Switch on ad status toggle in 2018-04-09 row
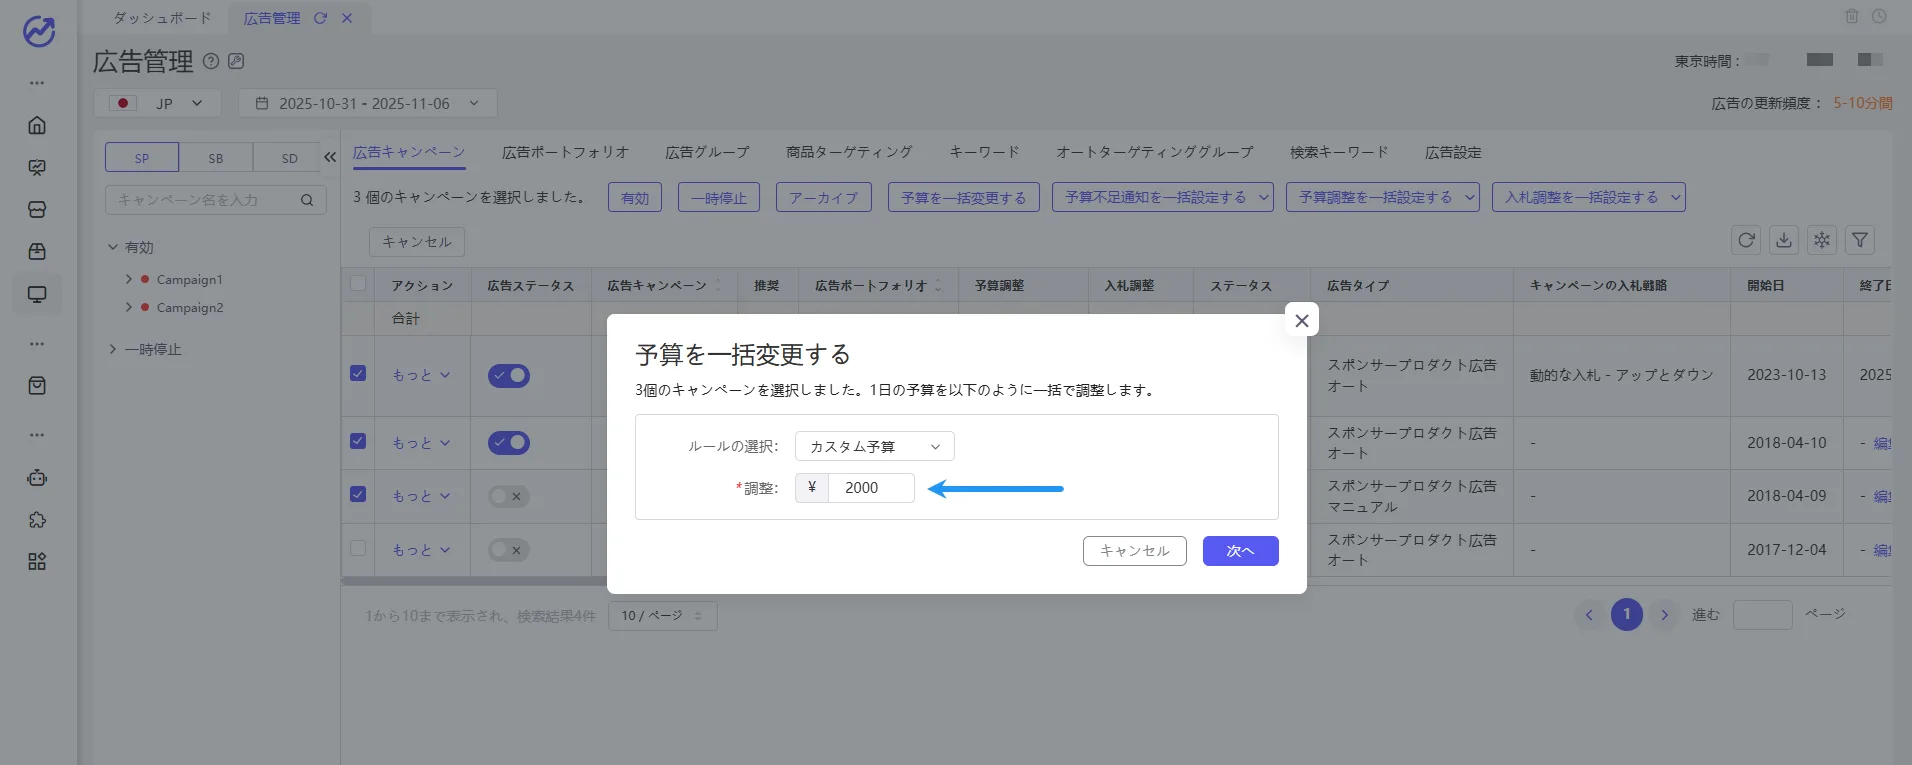 pyautogui.click(x=509, y=496)
